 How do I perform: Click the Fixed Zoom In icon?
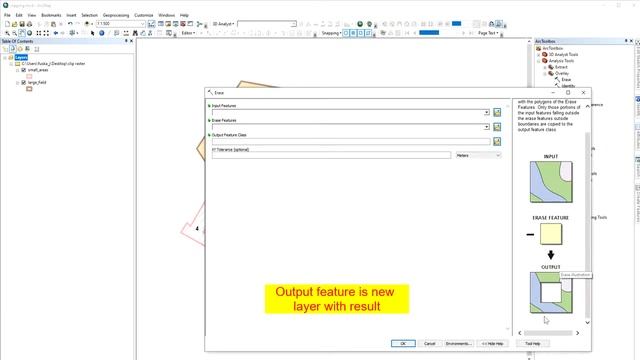pyautogui.click(x=39, y=33)
